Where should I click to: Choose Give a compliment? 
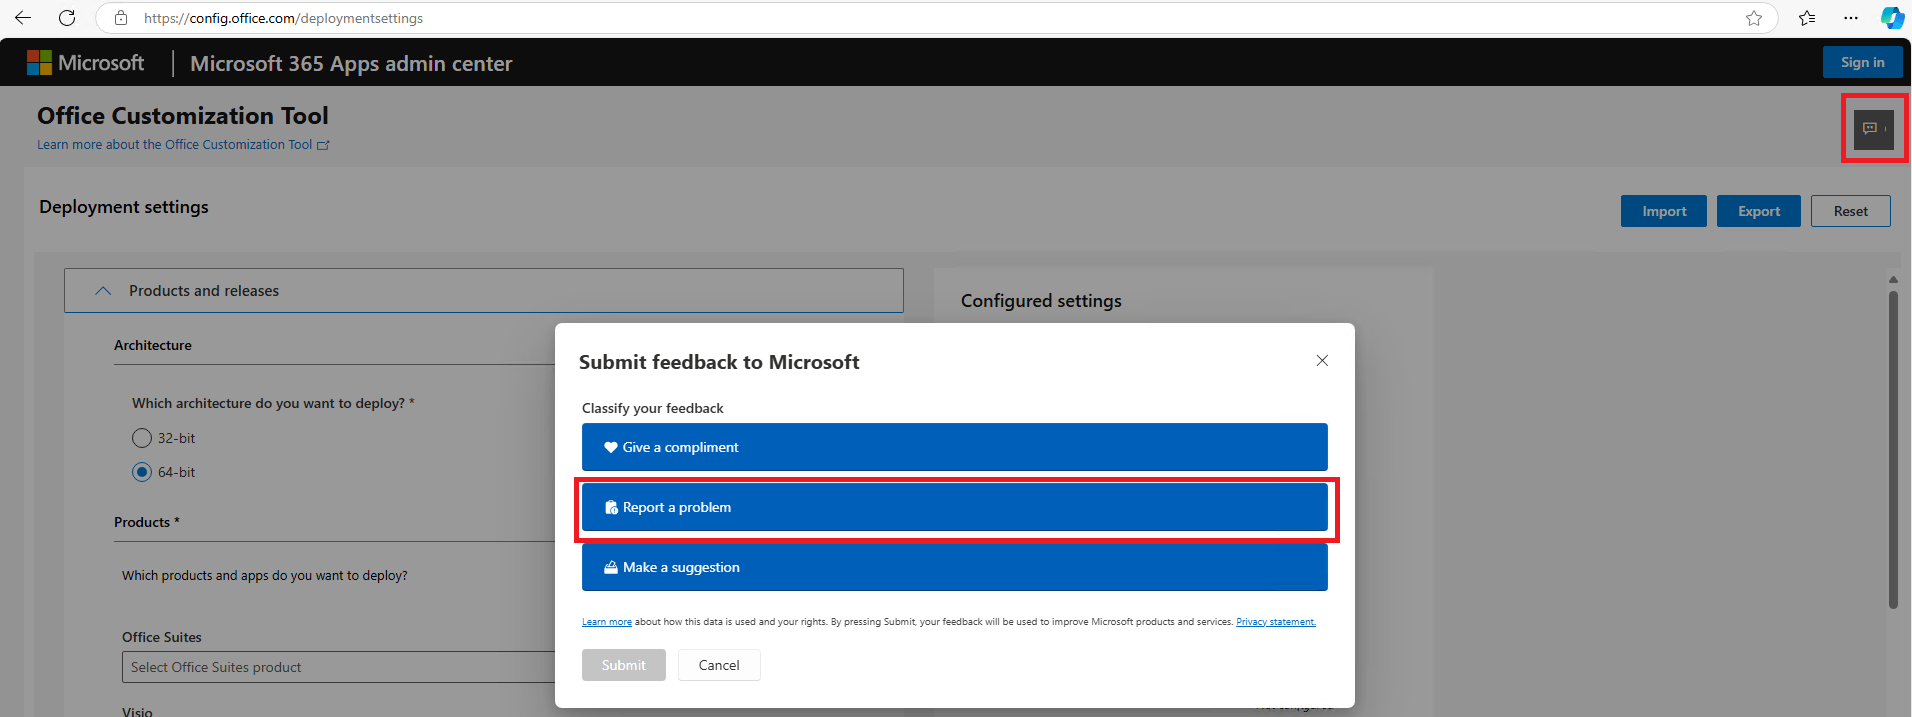955,447
